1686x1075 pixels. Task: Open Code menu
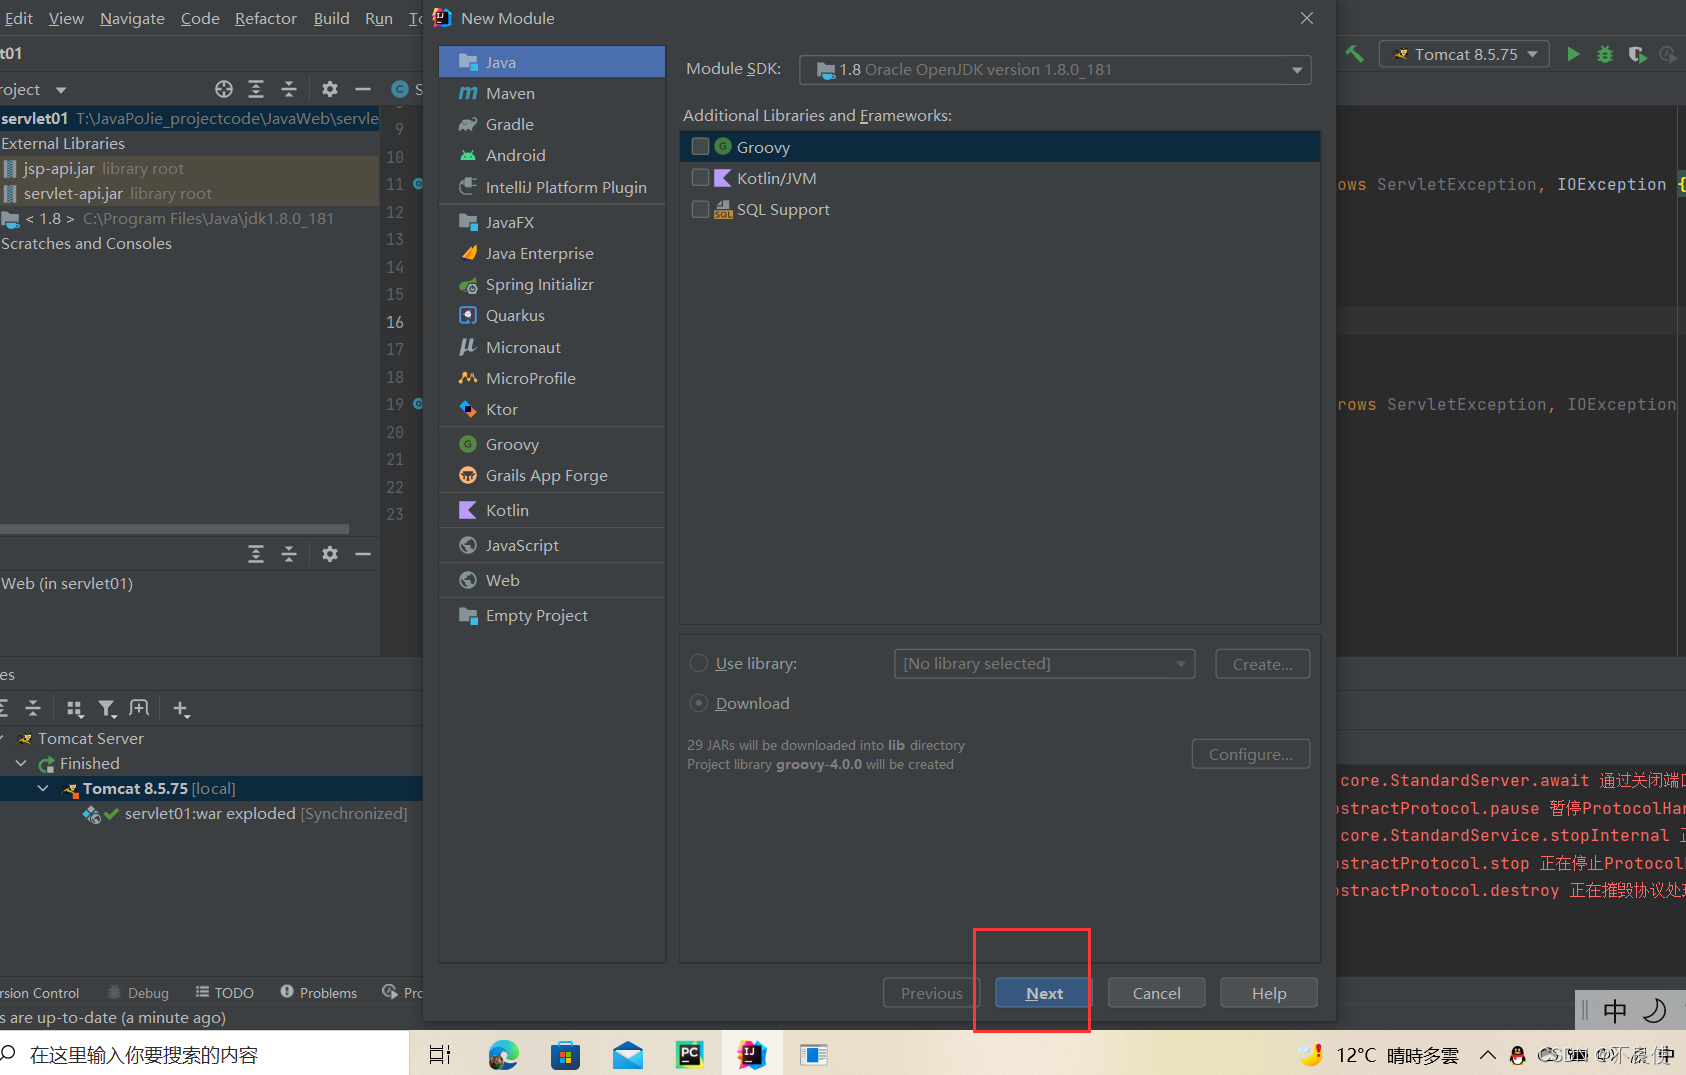tap(200, 18)
